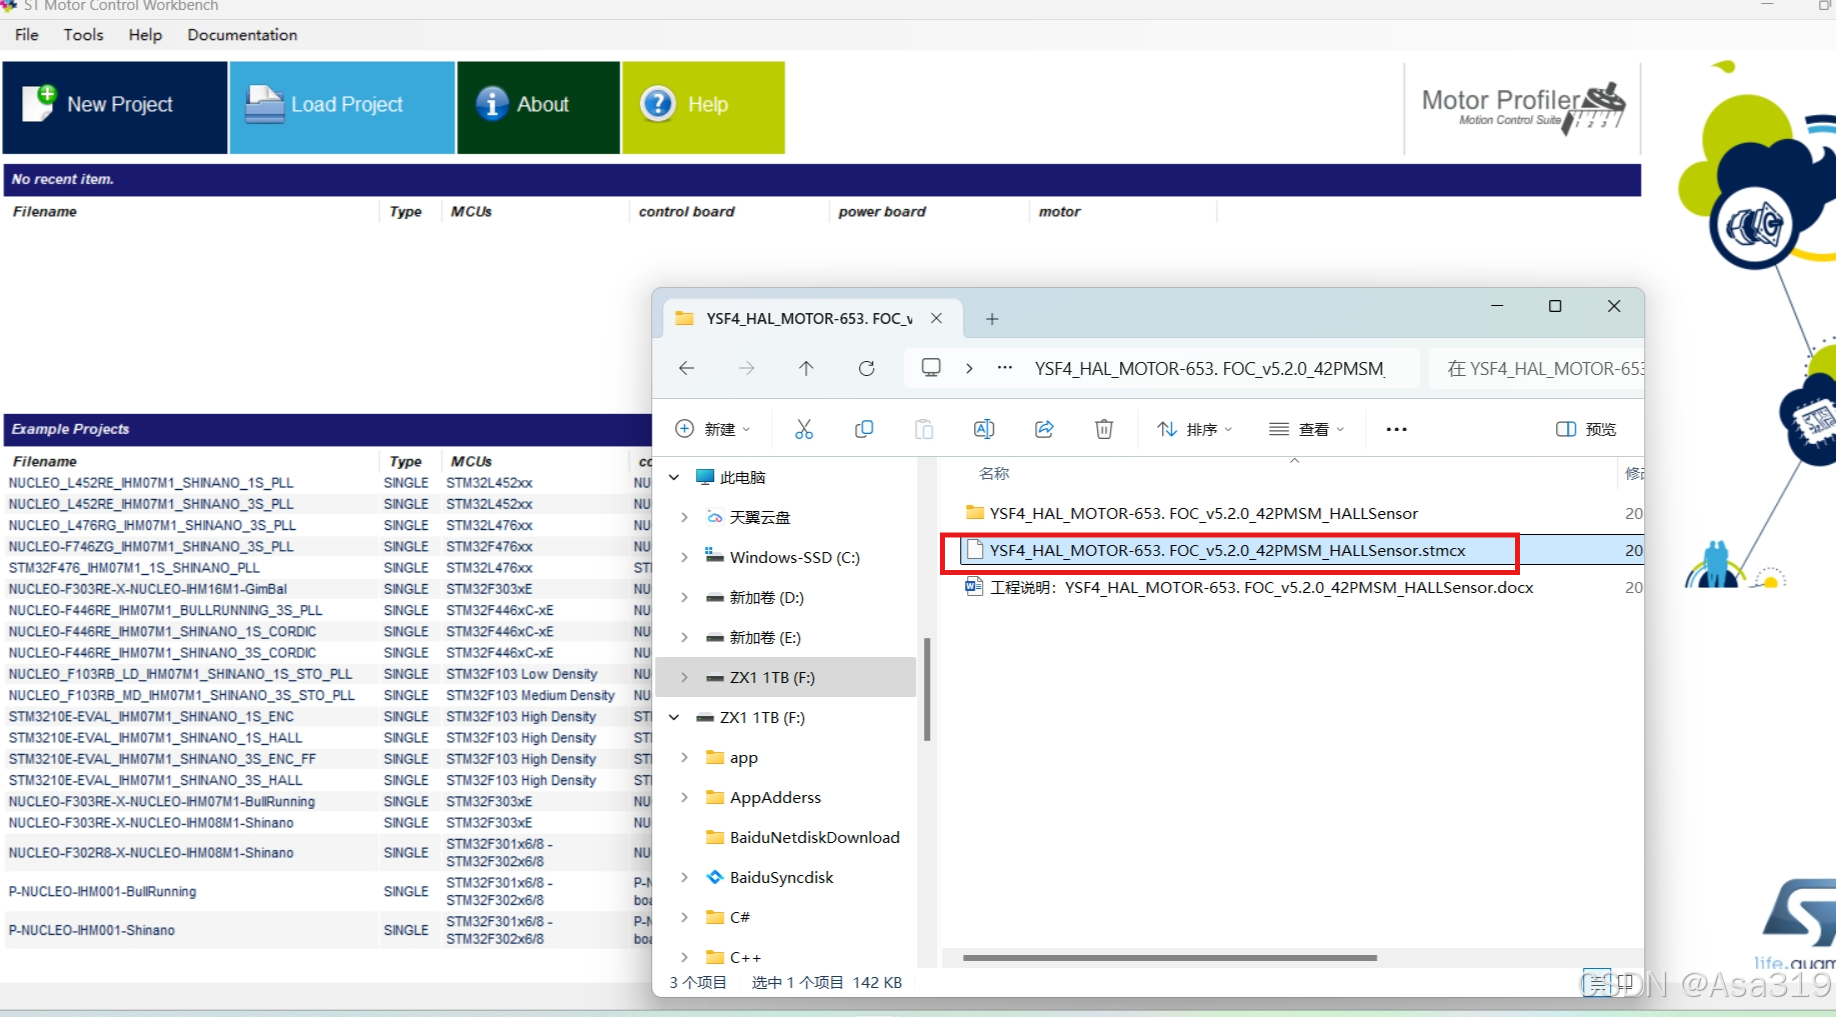
Task: Select example P-NUCLEO-IHM001-BullRunning
Action: point(102,891)
